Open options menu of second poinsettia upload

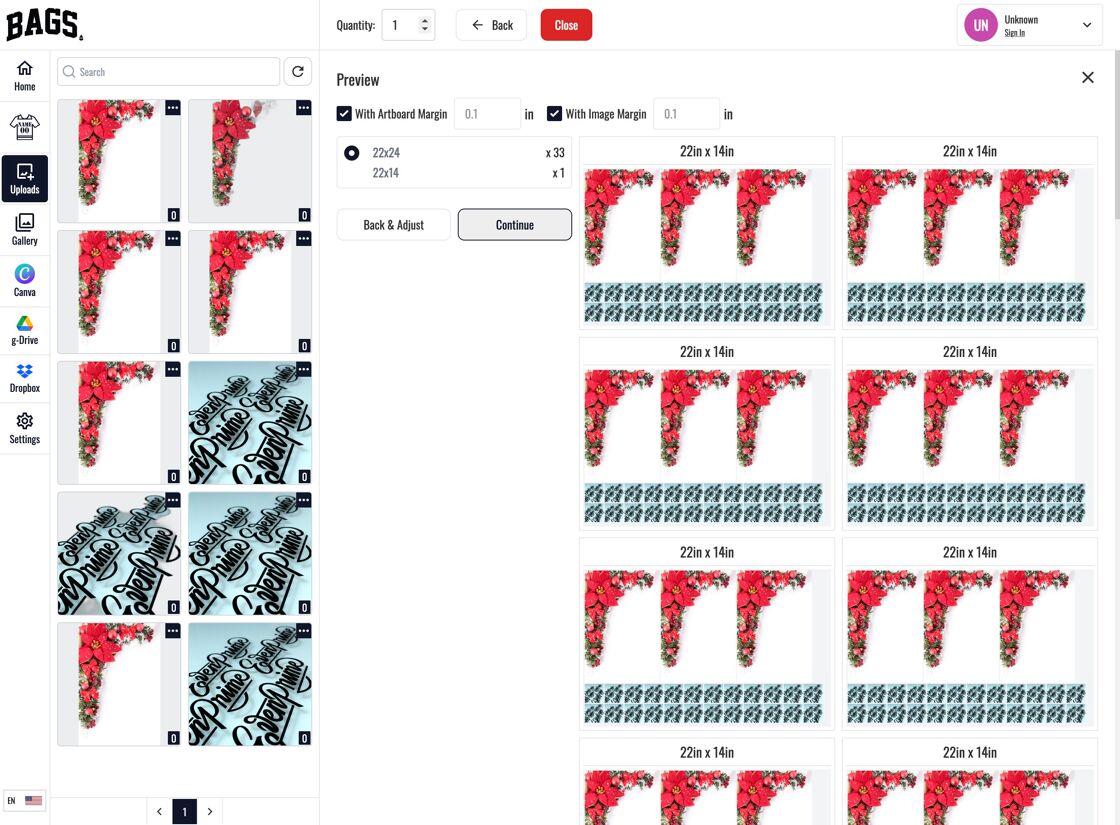[304, 108]
